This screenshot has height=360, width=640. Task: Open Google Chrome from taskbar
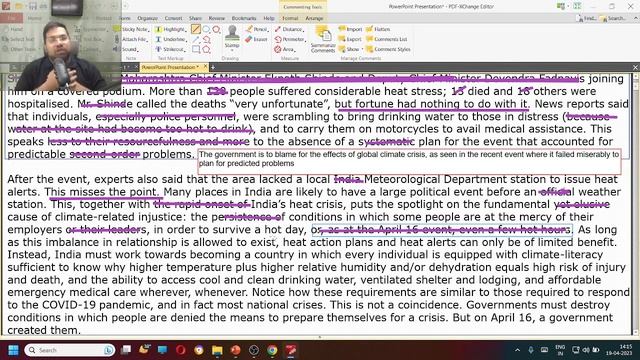[x=272, y=350]
